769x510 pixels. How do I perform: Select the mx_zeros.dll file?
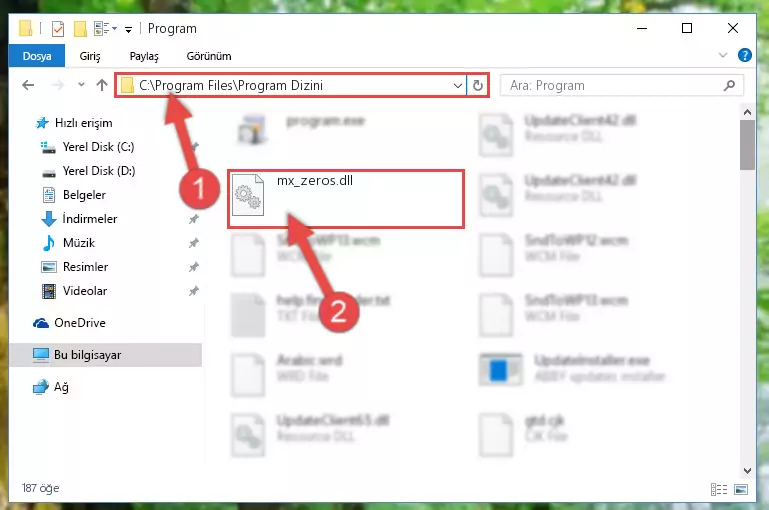[x=346, y=199]
